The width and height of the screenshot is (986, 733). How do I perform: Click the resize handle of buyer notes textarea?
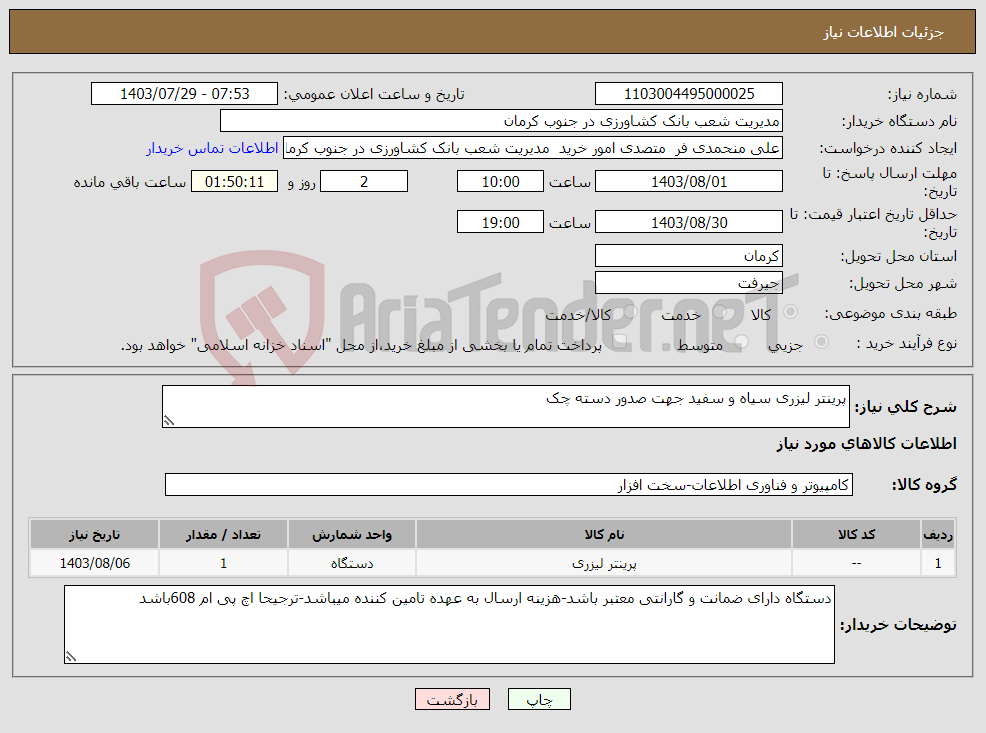coord(70,656)
